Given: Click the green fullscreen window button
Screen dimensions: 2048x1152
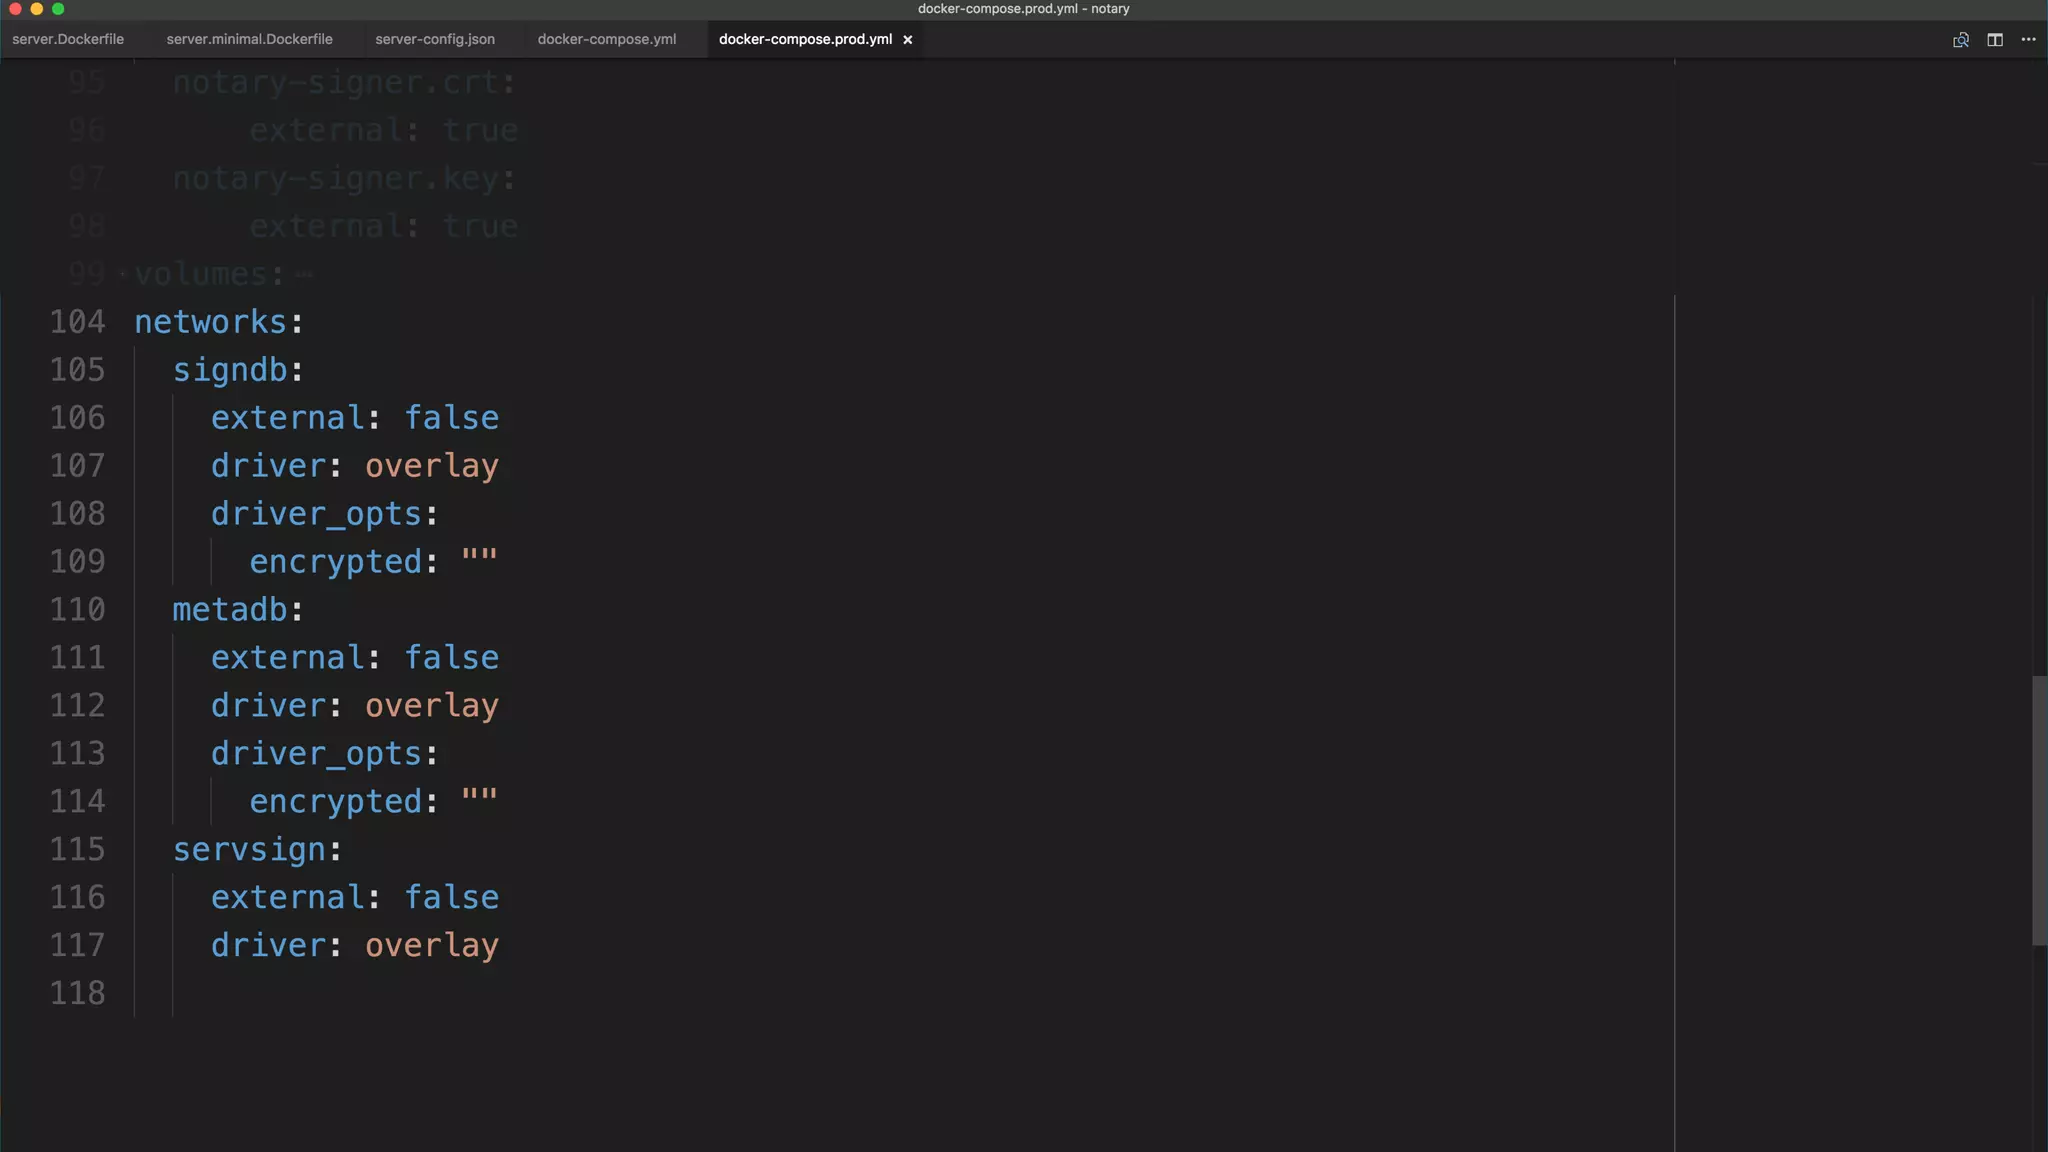Looking at the screenshot, I should [x=58, y=9].
